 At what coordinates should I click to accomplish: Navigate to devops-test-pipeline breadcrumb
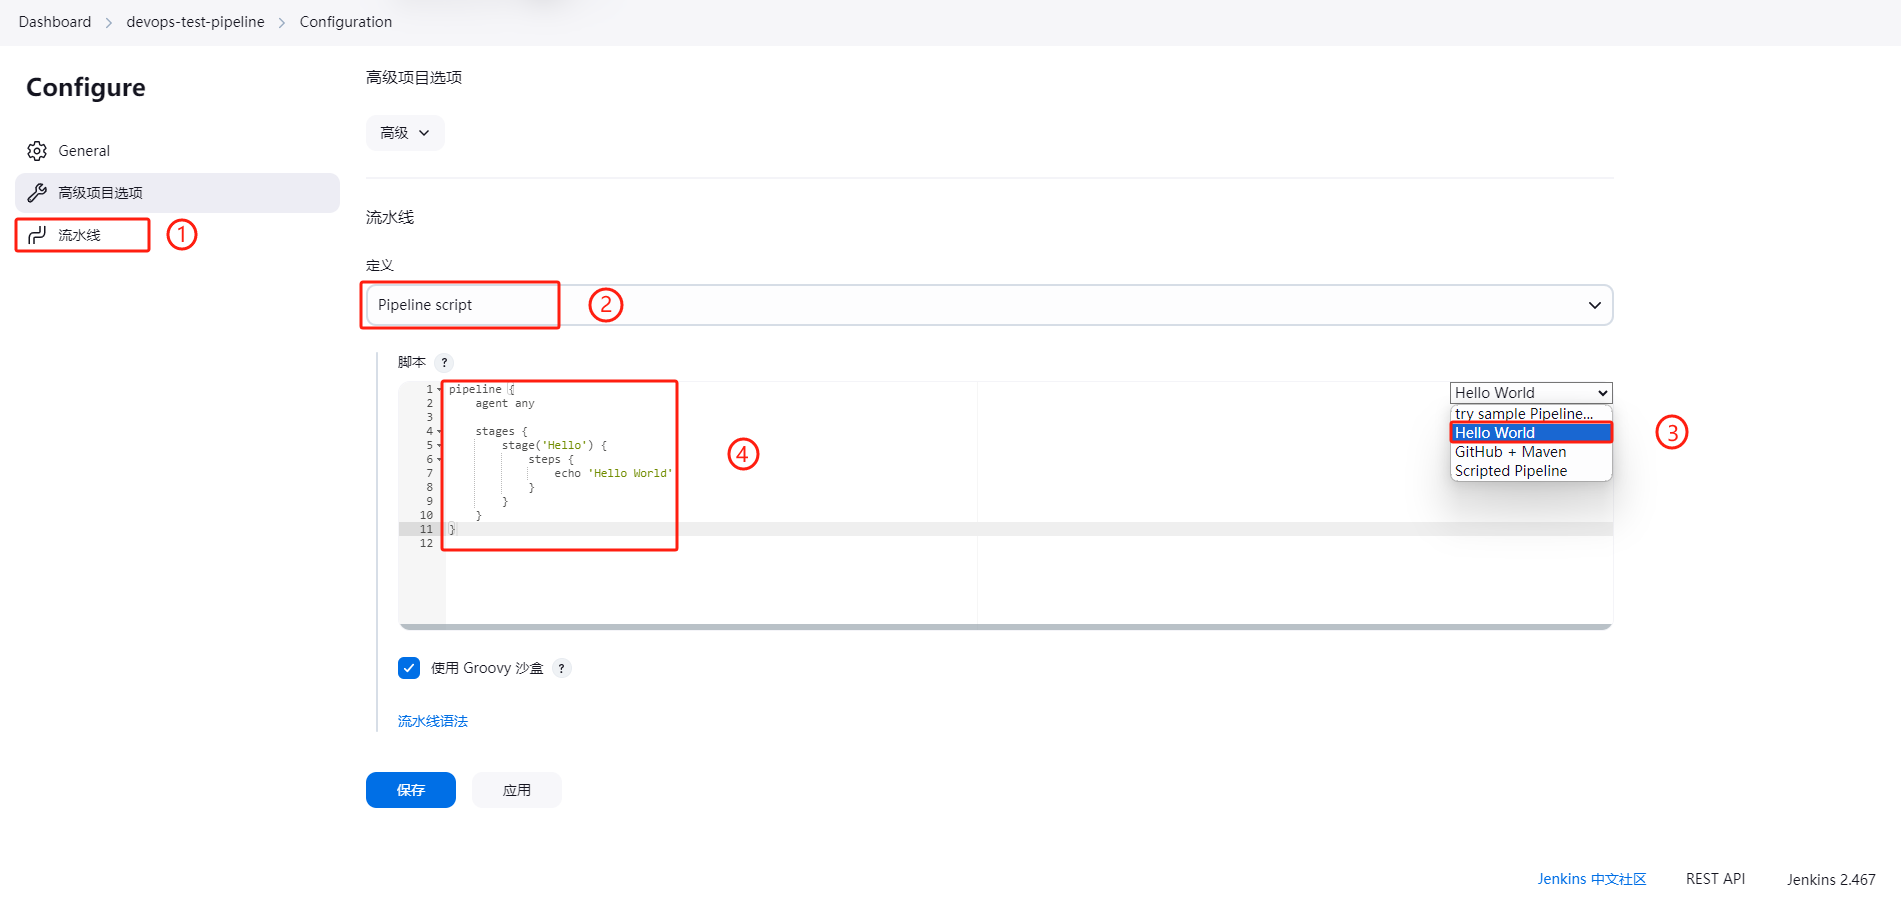click(x=195, y=22)
